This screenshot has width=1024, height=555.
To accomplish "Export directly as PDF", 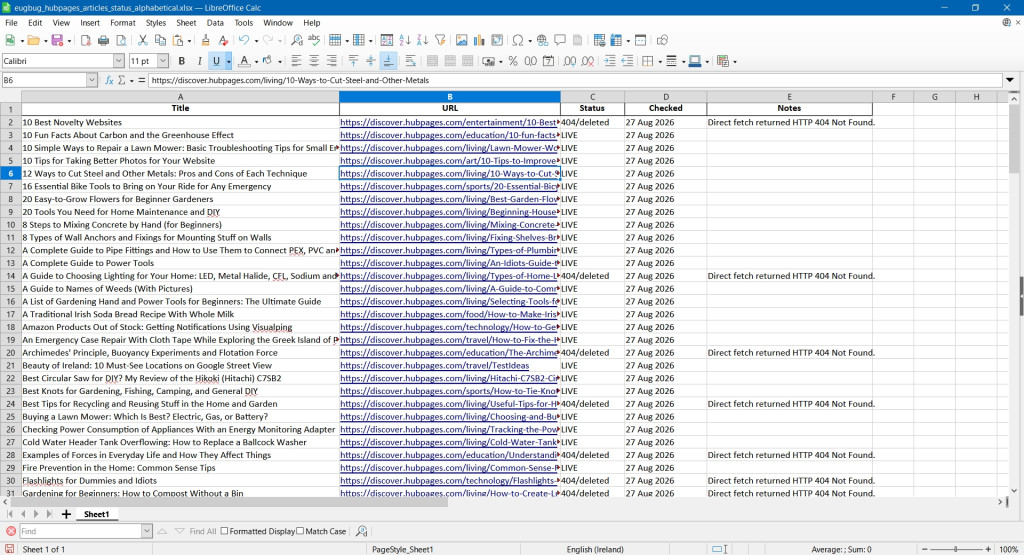I will coord(86,40).
